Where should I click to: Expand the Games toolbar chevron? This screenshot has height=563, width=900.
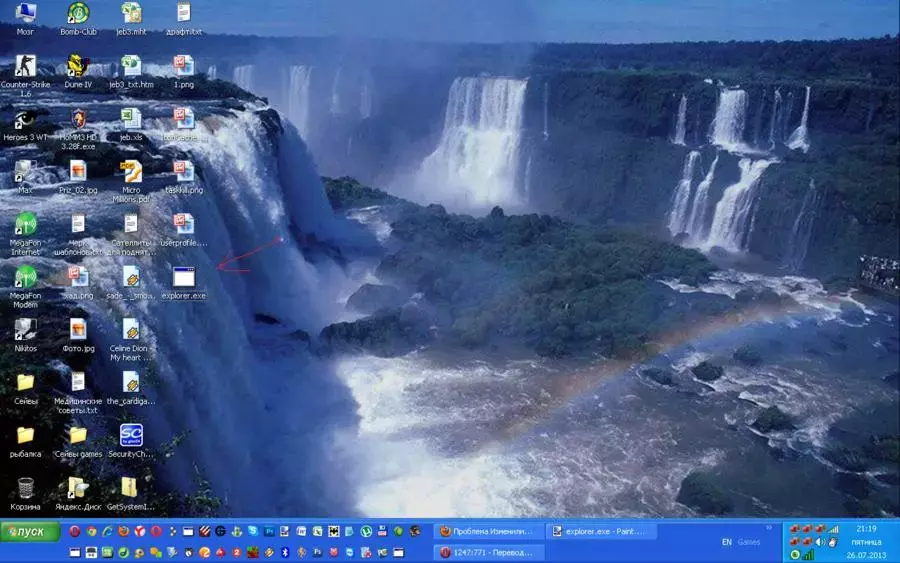[769, 527]
